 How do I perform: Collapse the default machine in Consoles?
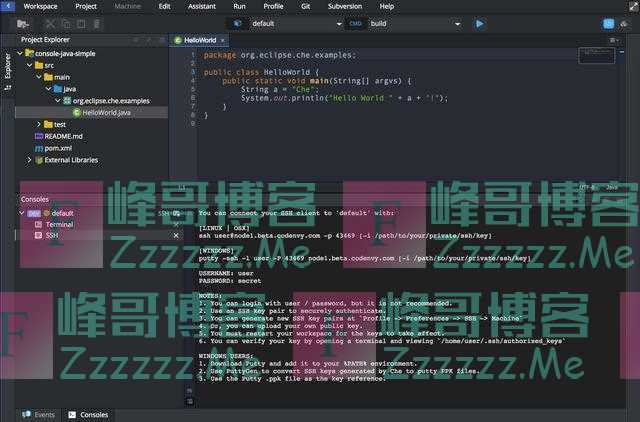pos(22,213)
